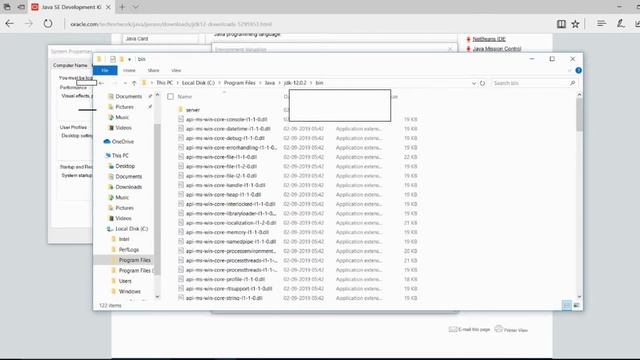Expand the ribbon with chevron
Viewport: 640px width, 360px height.
570,70
